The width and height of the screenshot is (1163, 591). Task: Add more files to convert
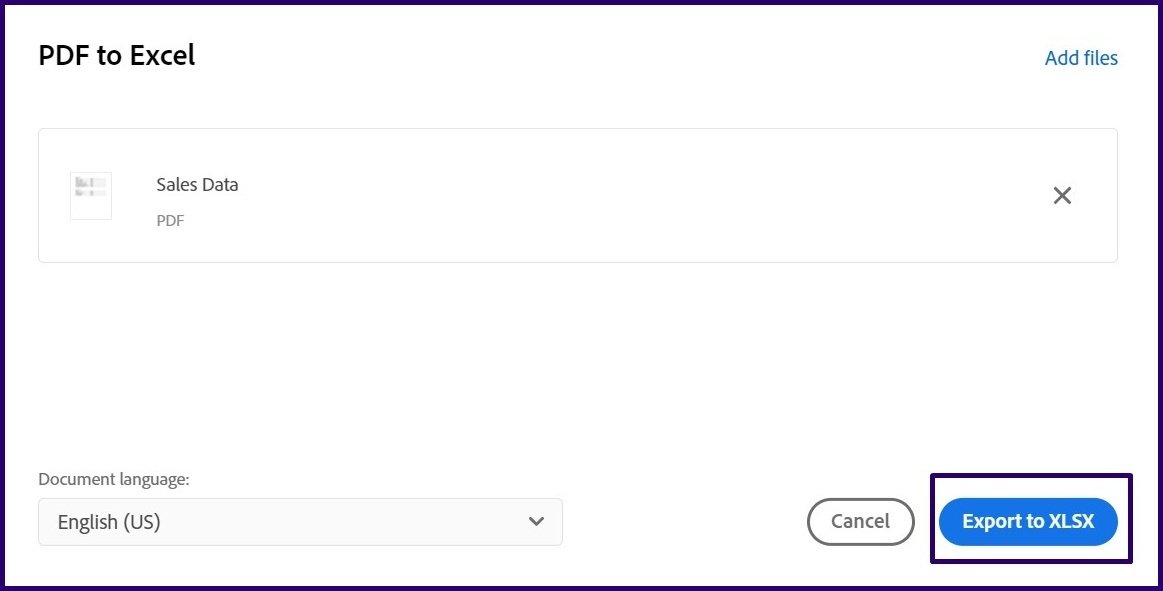coord(1081,58)
